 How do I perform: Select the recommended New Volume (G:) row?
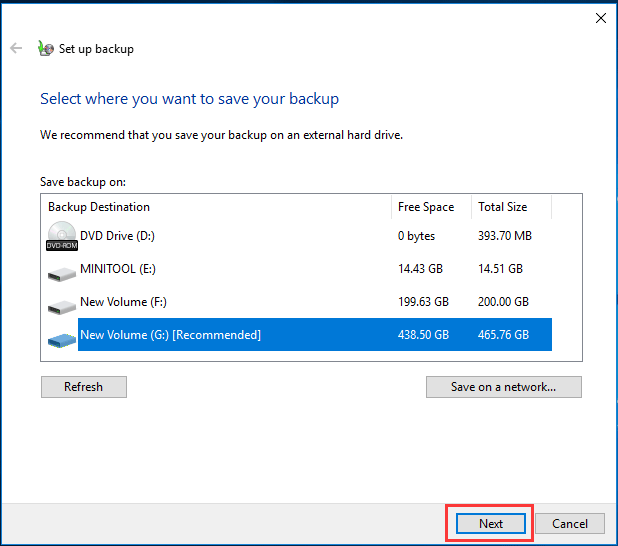[x=170, y=335]
